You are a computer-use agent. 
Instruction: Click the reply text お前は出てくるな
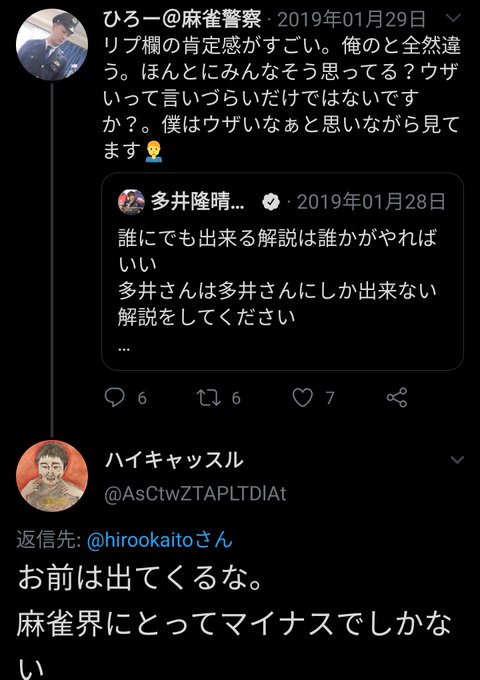(x=140, y=581)
